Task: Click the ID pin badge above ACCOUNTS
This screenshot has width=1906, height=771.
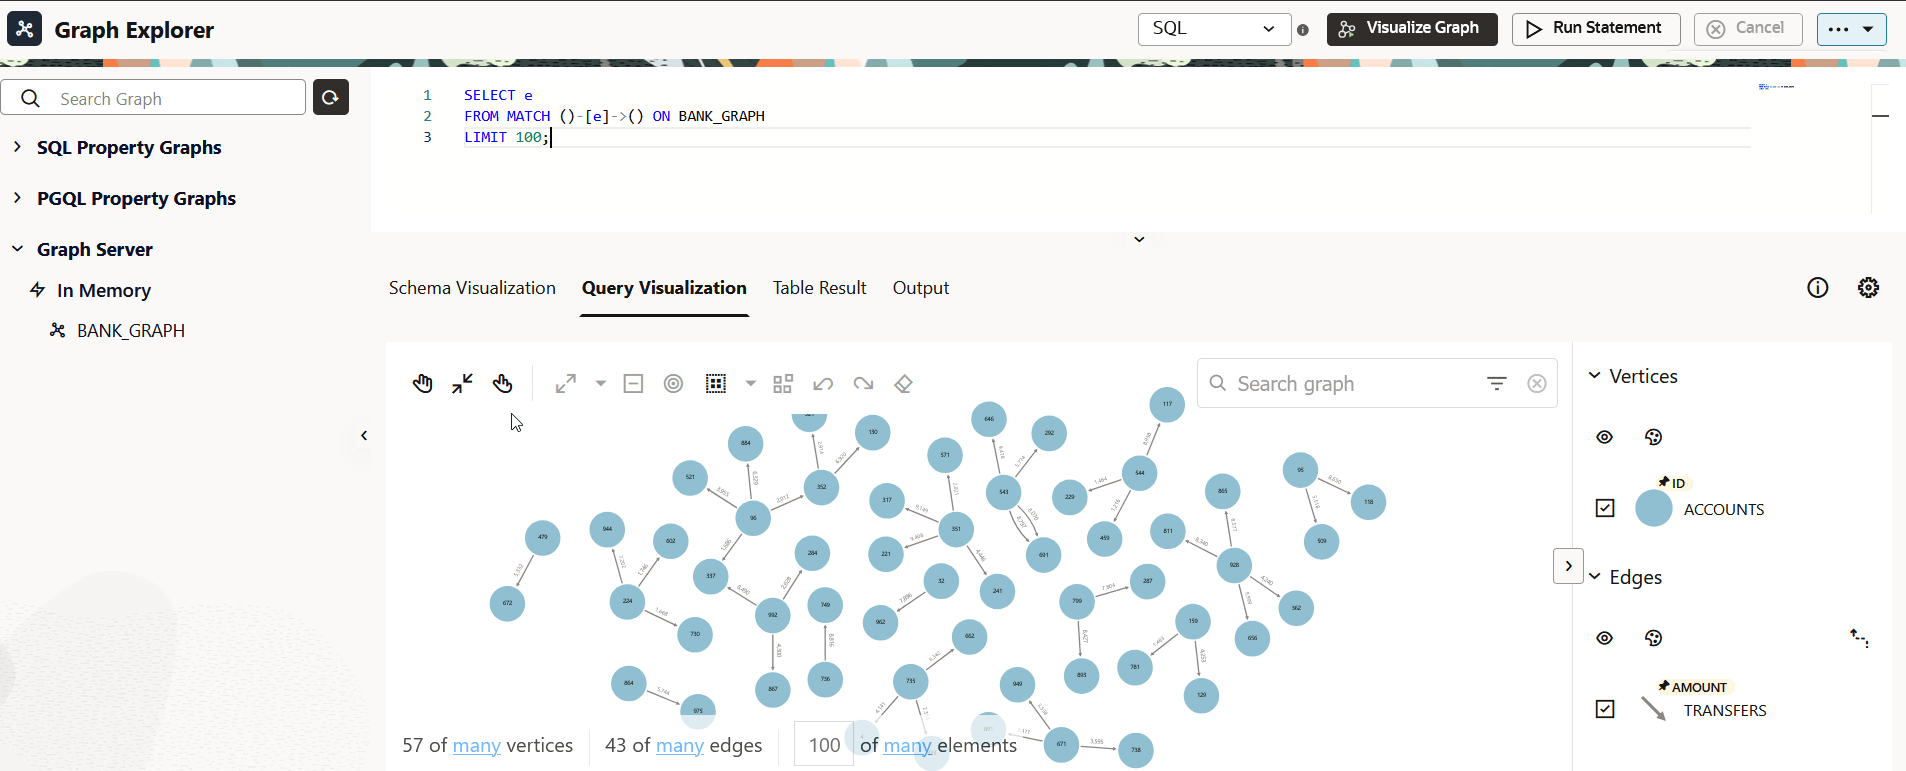Action: tap(1672, 483)
